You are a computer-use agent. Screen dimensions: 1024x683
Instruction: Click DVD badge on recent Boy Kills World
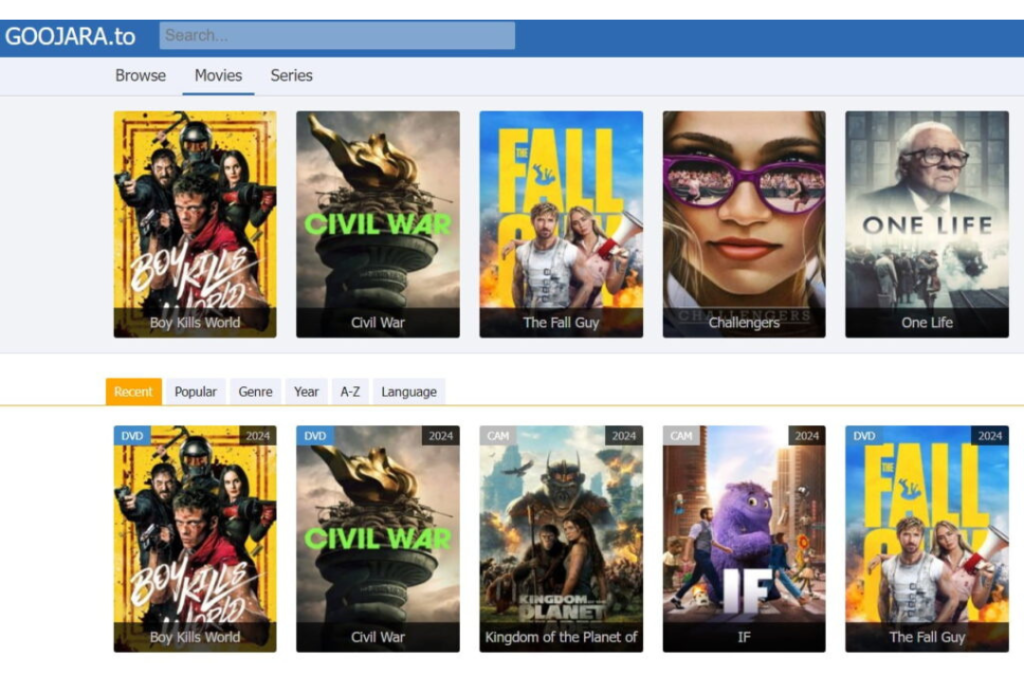[x=132, y=436]
